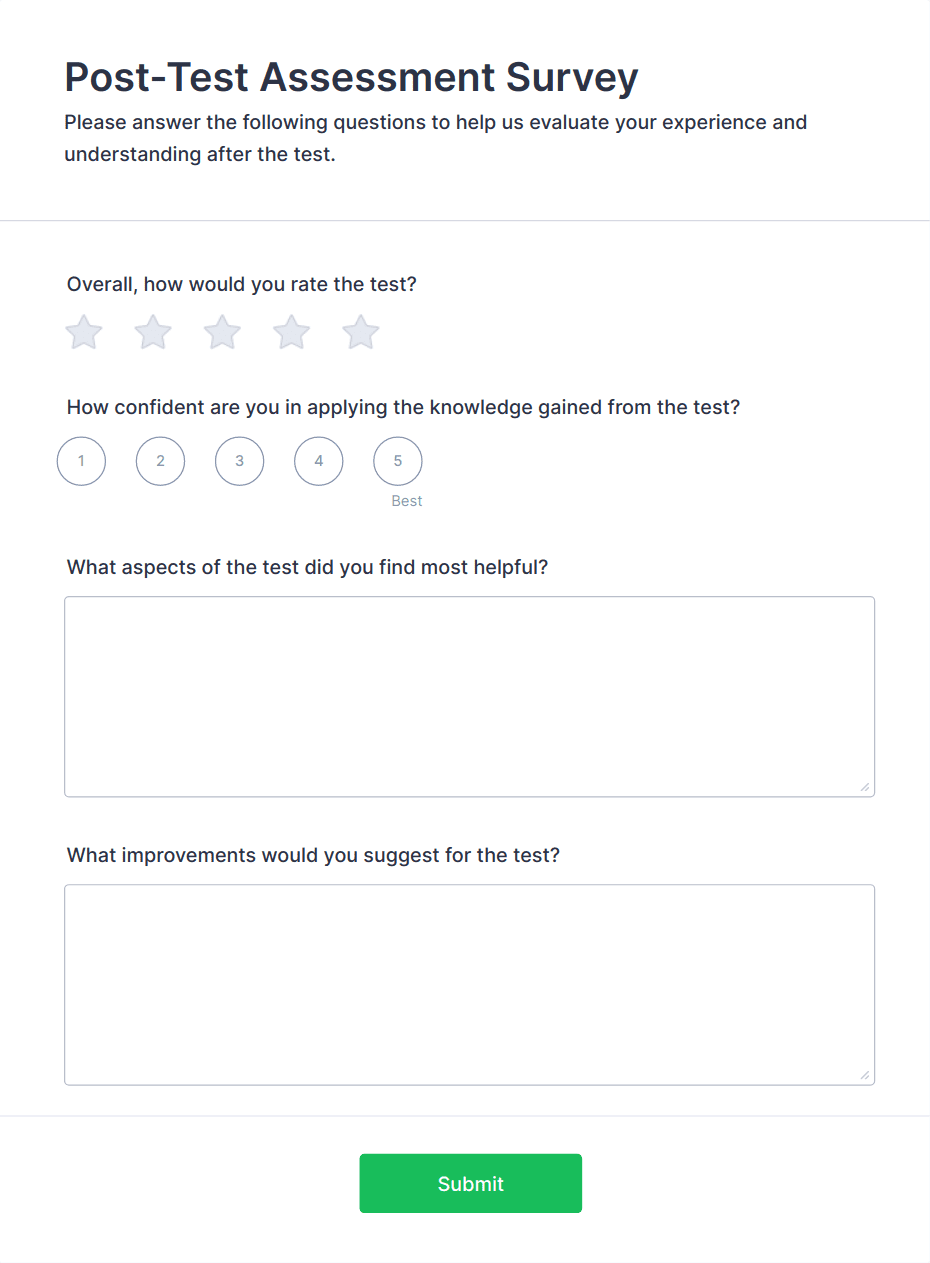Click the 'Best' label under 5
Image resolution: width=930 pixels, height=1263 pixels.
tap(407, 501)
